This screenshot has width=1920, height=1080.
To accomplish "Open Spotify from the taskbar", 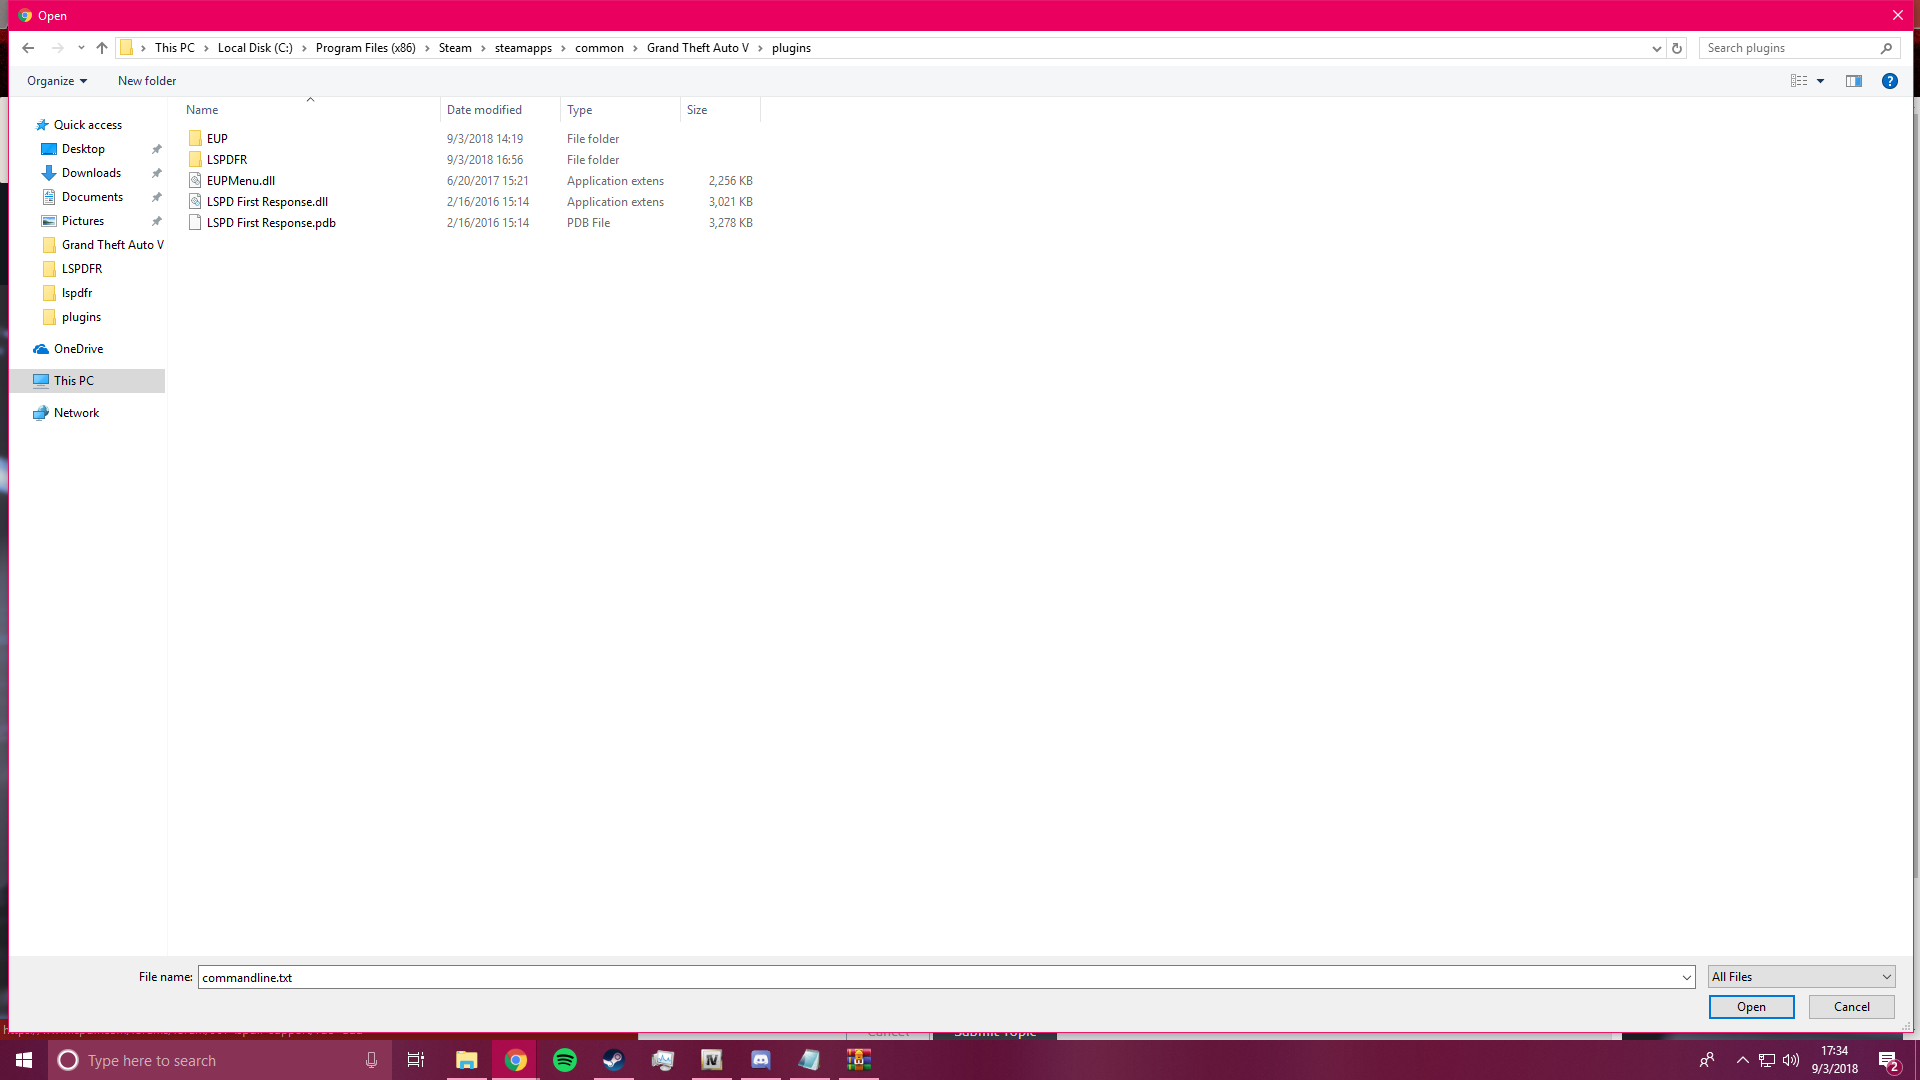I will coord(565,1060).
